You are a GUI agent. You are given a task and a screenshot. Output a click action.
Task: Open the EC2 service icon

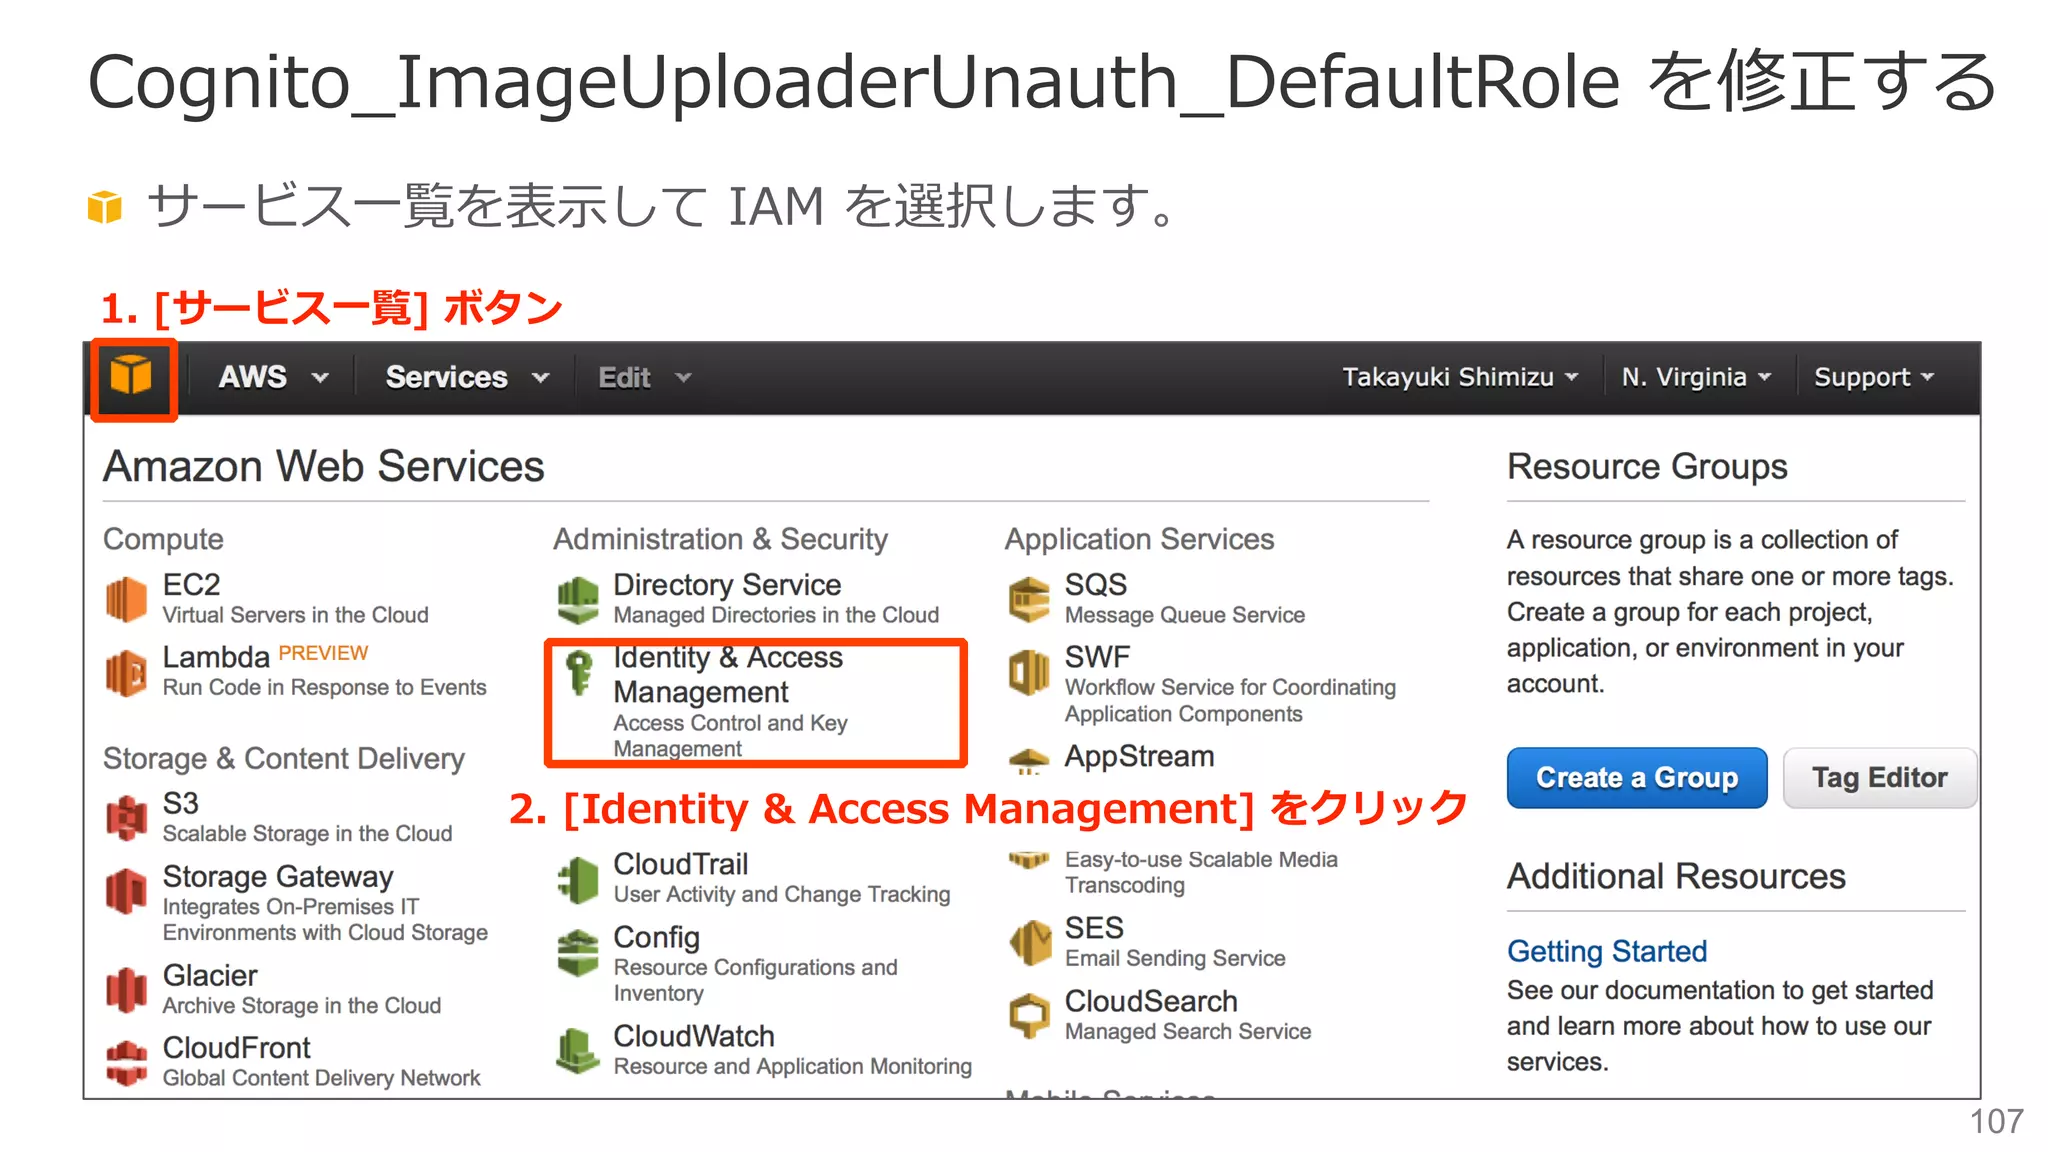tap(127, 599)
